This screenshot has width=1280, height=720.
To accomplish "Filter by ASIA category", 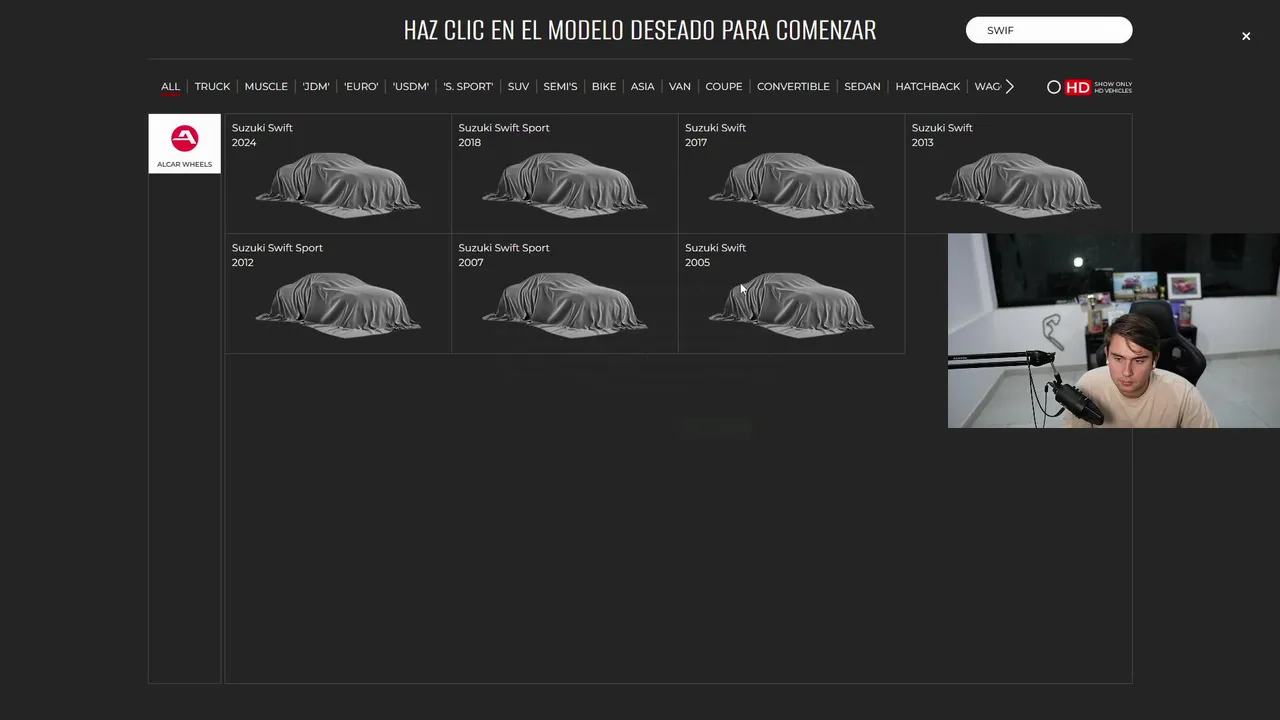I will [643, 87].
